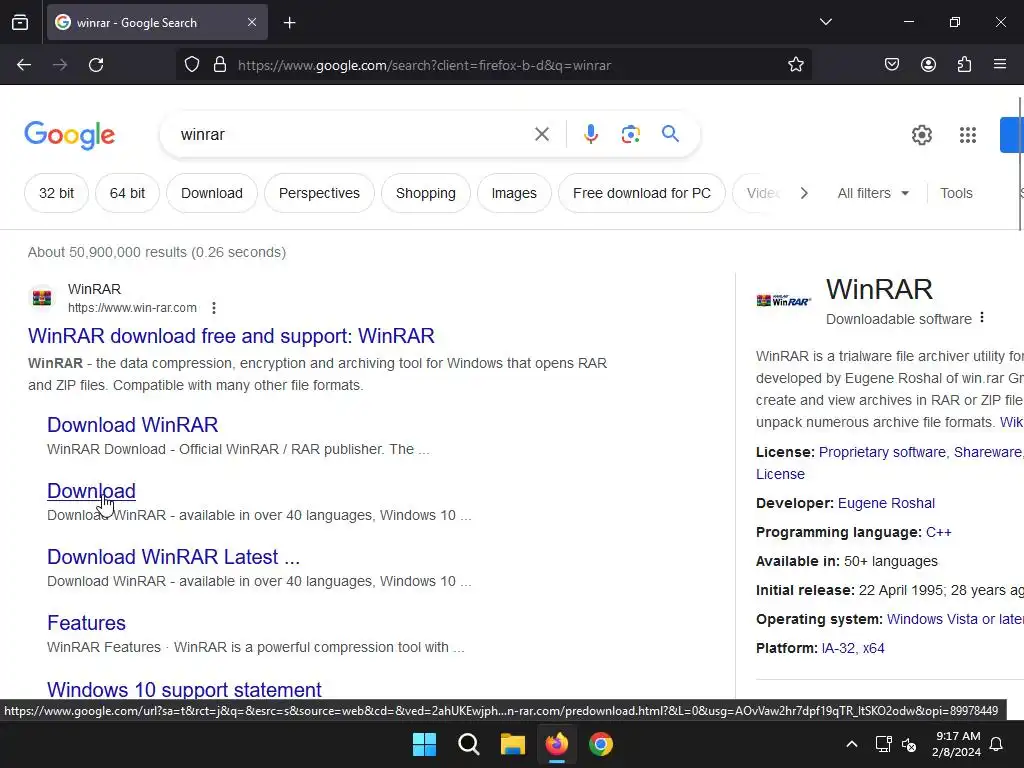Follow the Proprietary software license link
This screenshot has height=768, width=1024.
tap(882, 452)
